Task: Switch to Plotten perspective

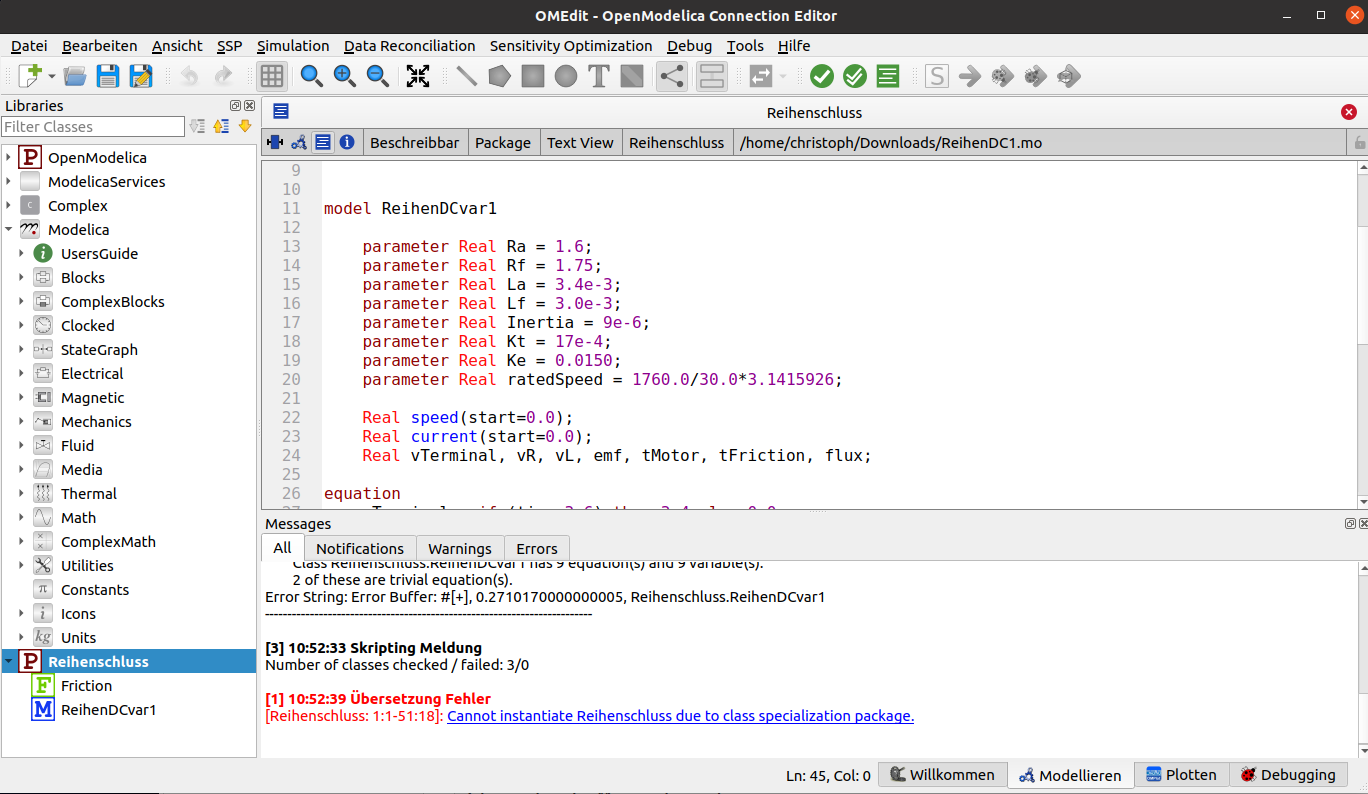Action: 1181,775
